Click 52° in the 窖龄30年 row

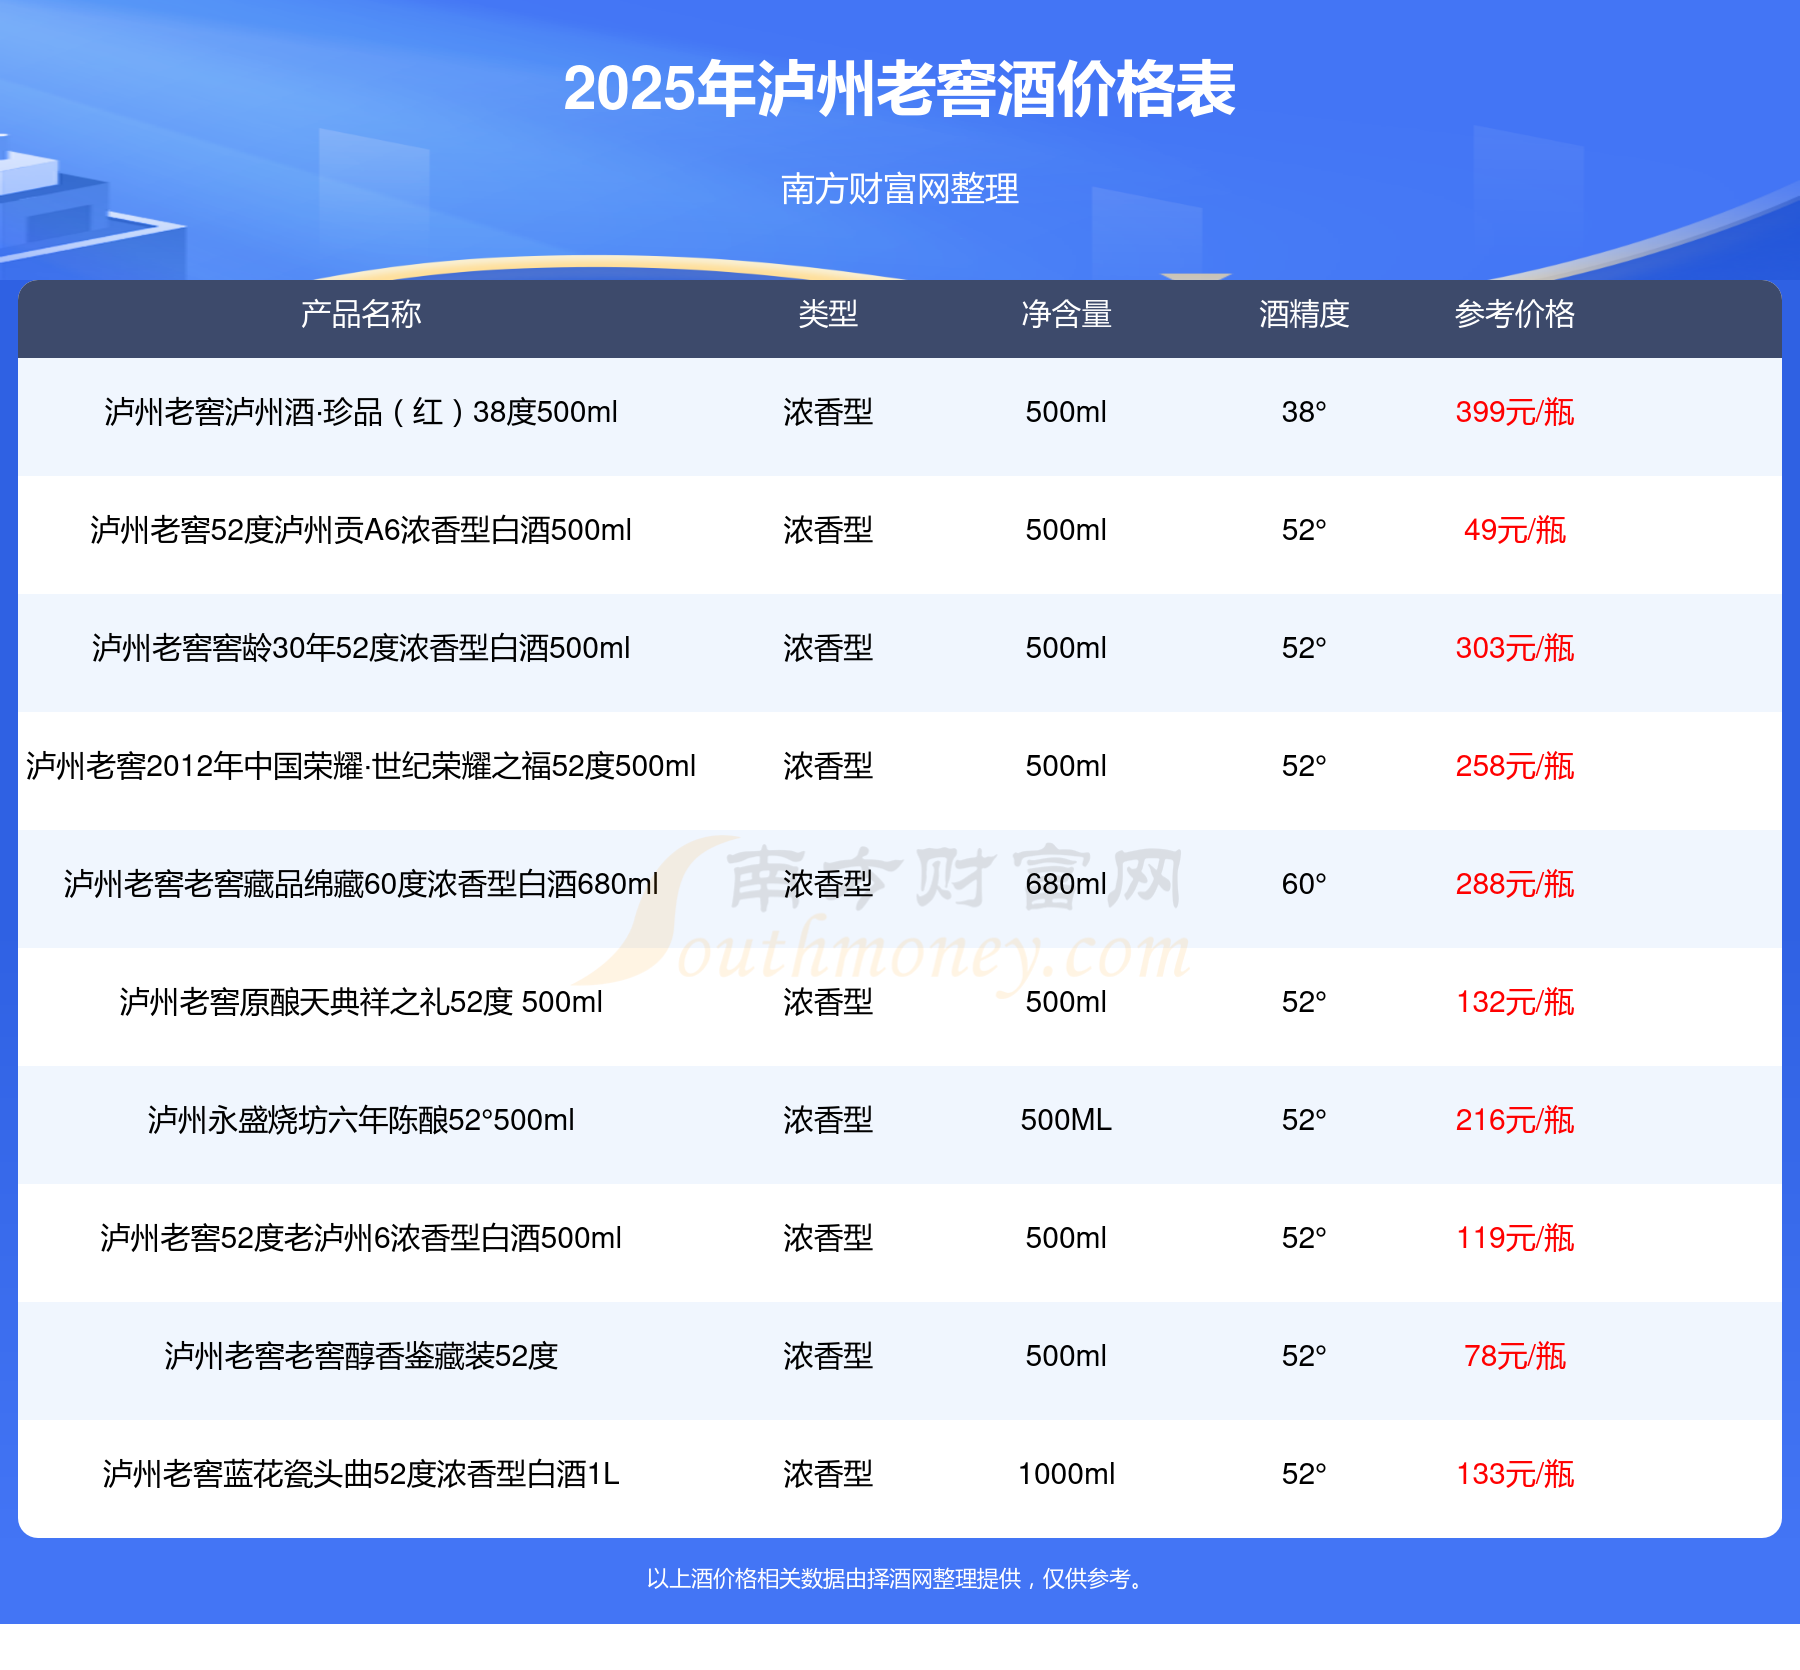(1304, 648)
